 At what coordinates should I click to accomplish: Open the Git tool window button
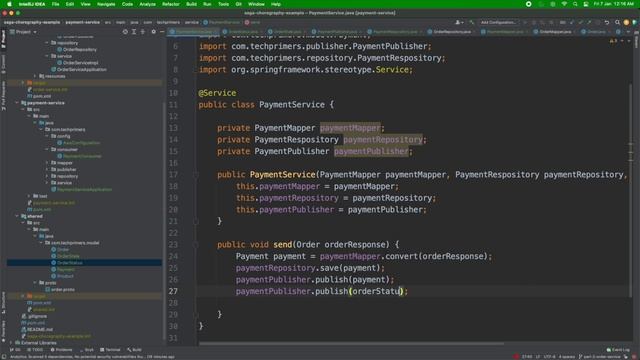[x=15, y=350]
